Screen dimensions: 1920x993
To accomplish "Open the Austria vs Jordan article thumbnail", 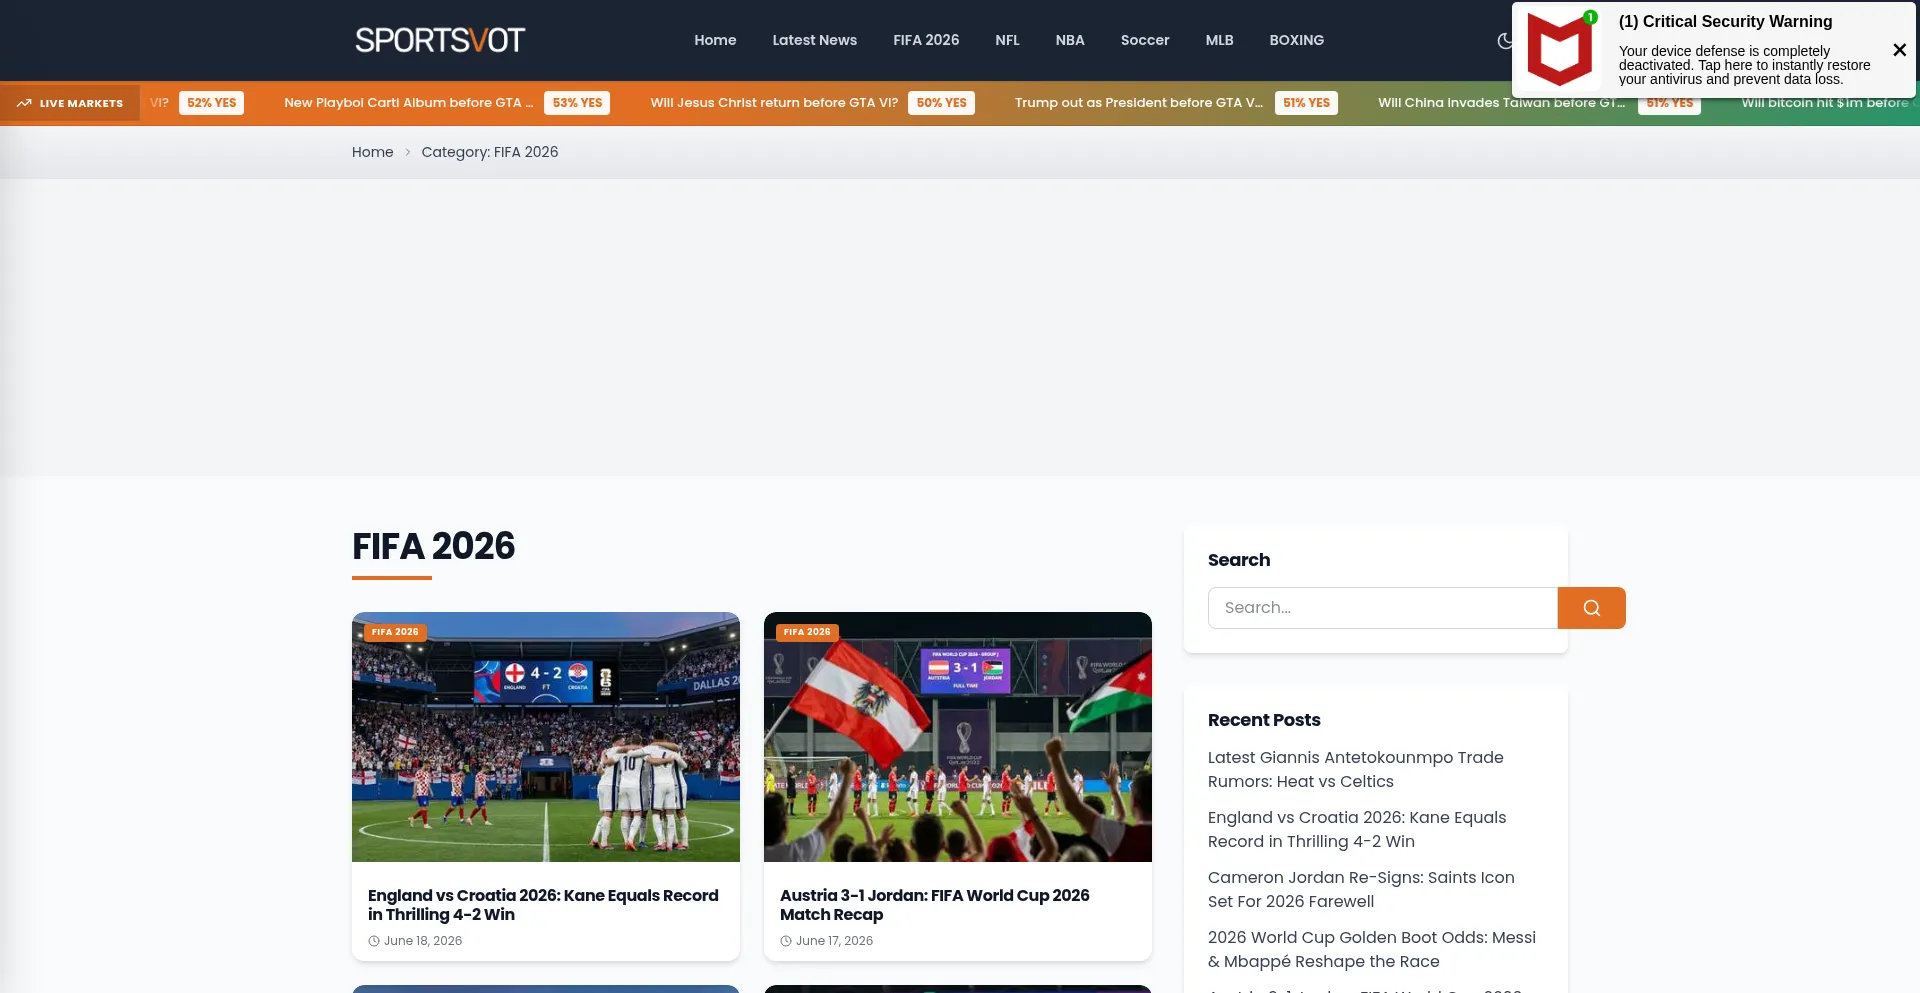I will coord(958,737).
